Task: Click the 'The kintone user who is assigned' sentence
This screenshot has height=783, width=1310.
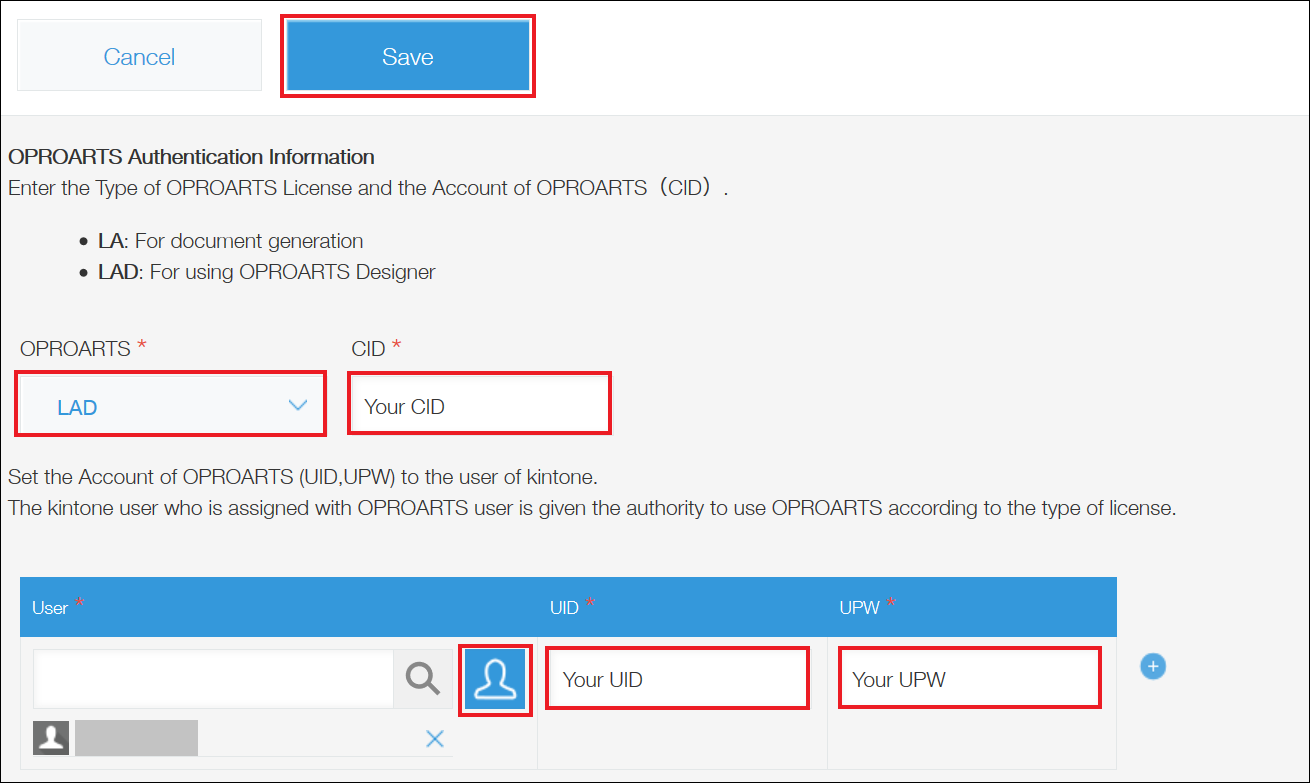Action: pyautogui.click(x=592, y=508)
